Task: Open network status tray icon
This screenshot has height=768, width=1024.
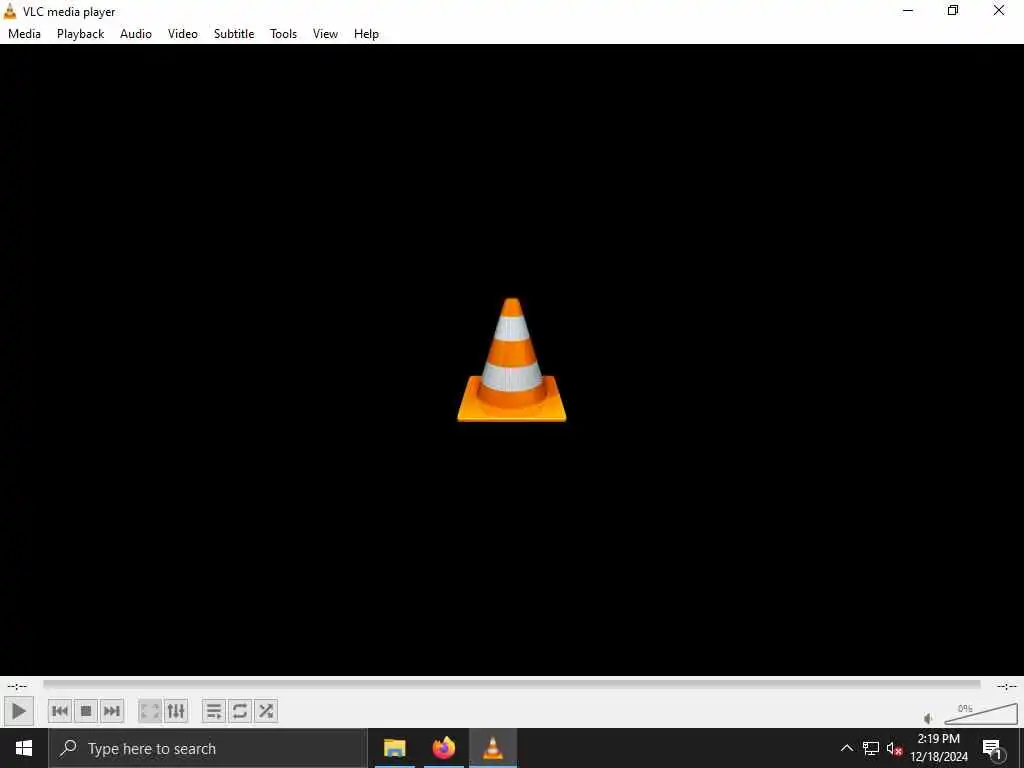Action: pyautogui.click(x=871, y=748)
